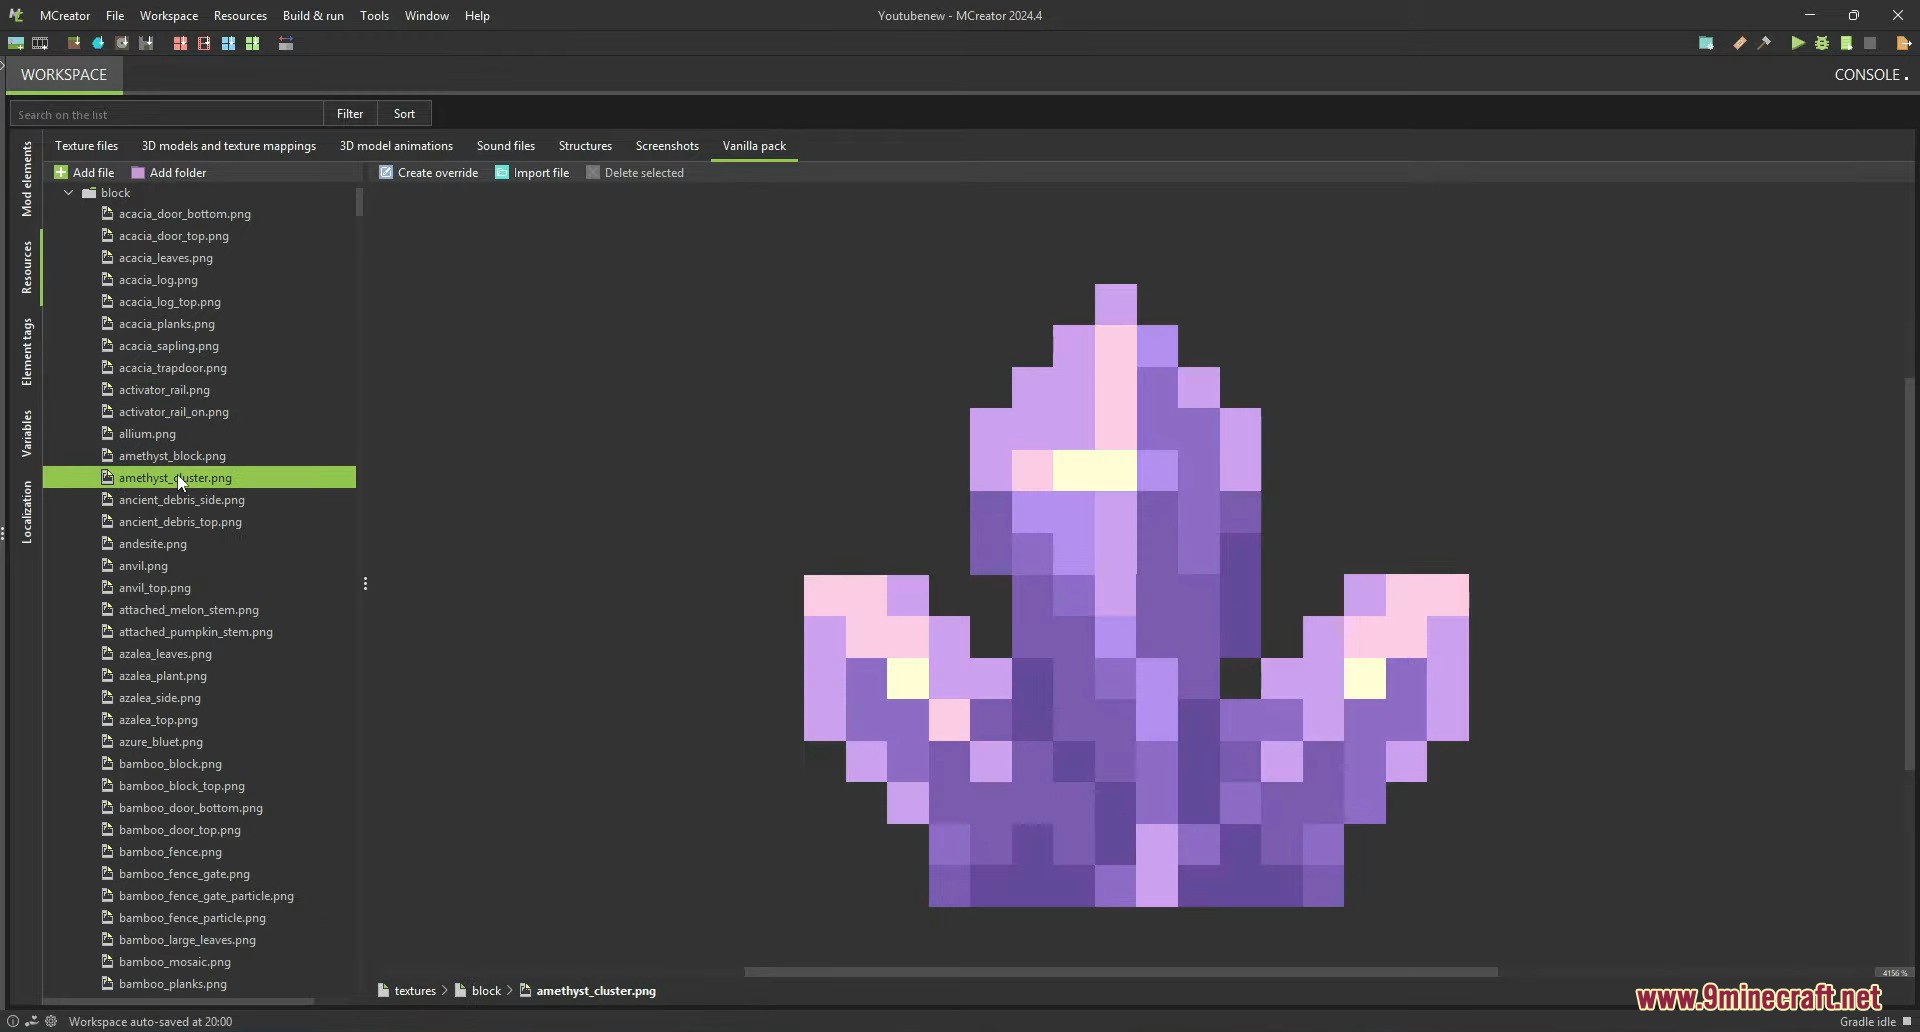Open Mod elements side tab
The width and height of the screenshot is (1920, 1032).
27,179
